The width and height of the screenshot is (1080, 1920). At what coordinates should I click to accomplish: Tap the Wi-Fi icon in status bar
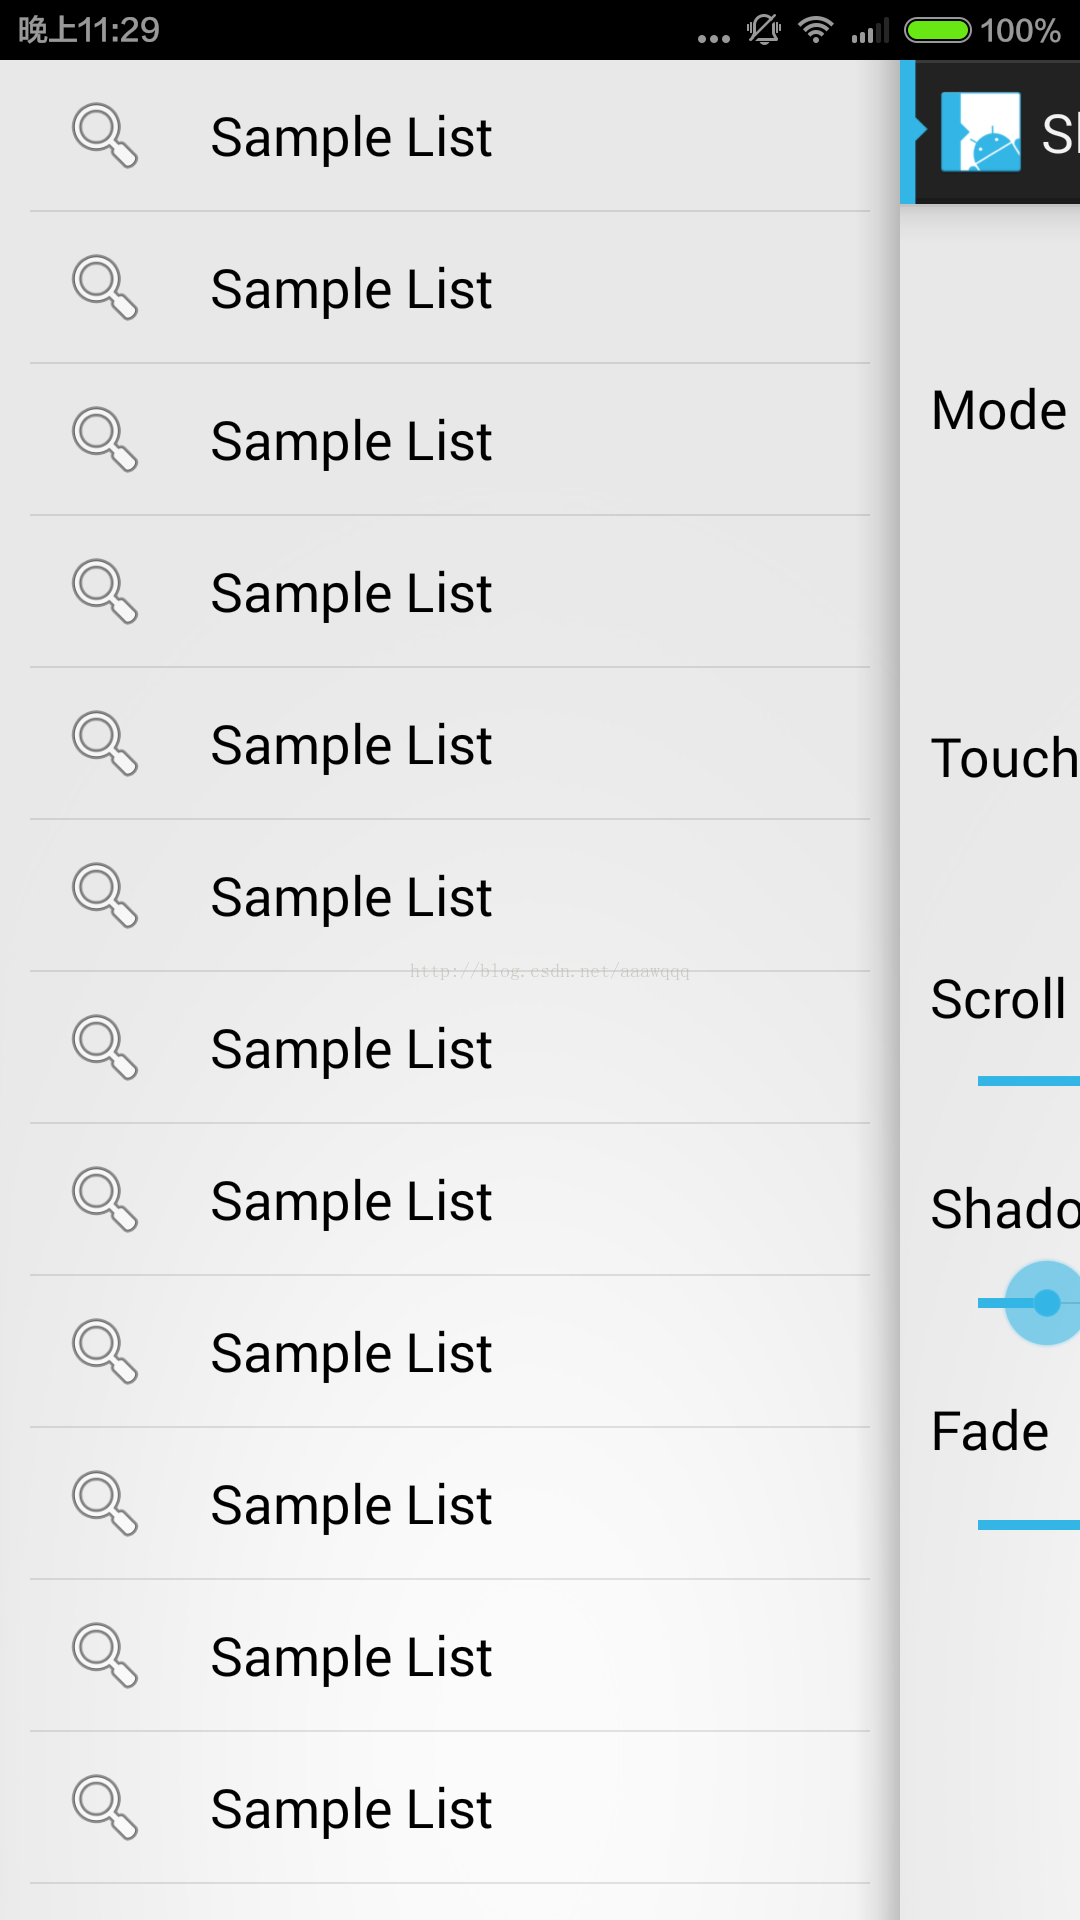coord(816,30)
